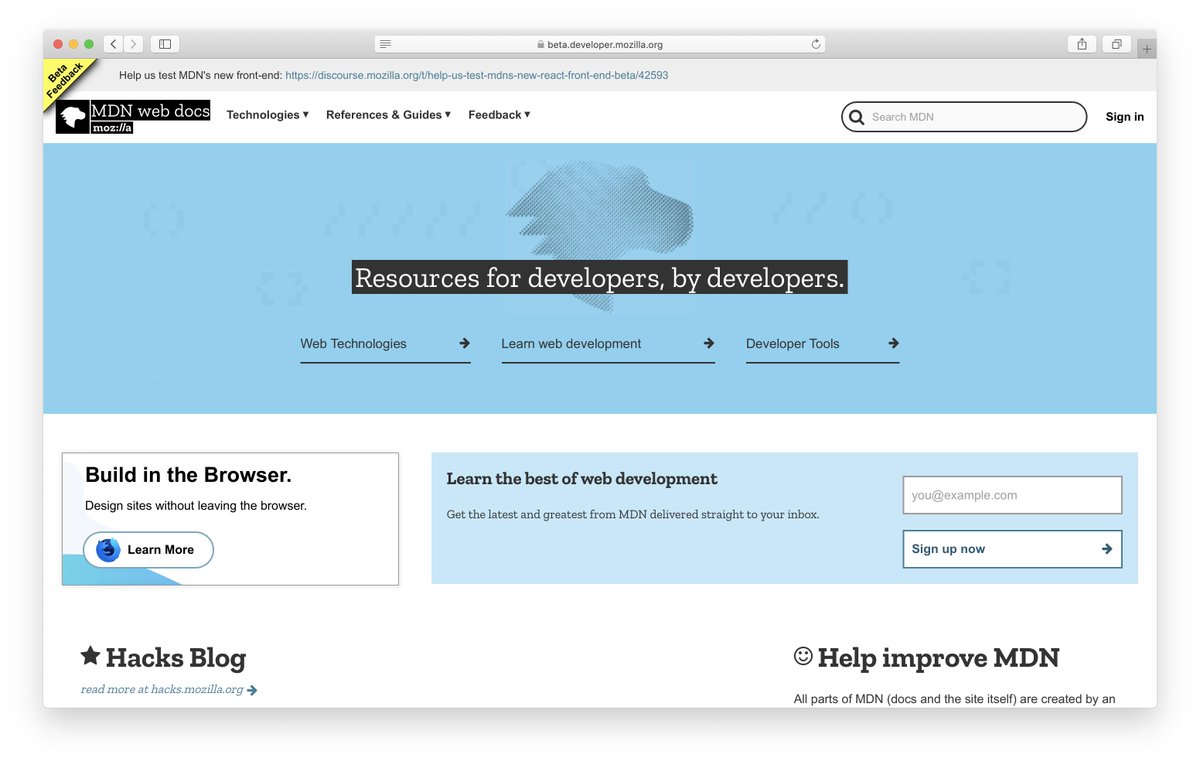
Task: Open Safari share button
Action: click(x=1082, y=44)
